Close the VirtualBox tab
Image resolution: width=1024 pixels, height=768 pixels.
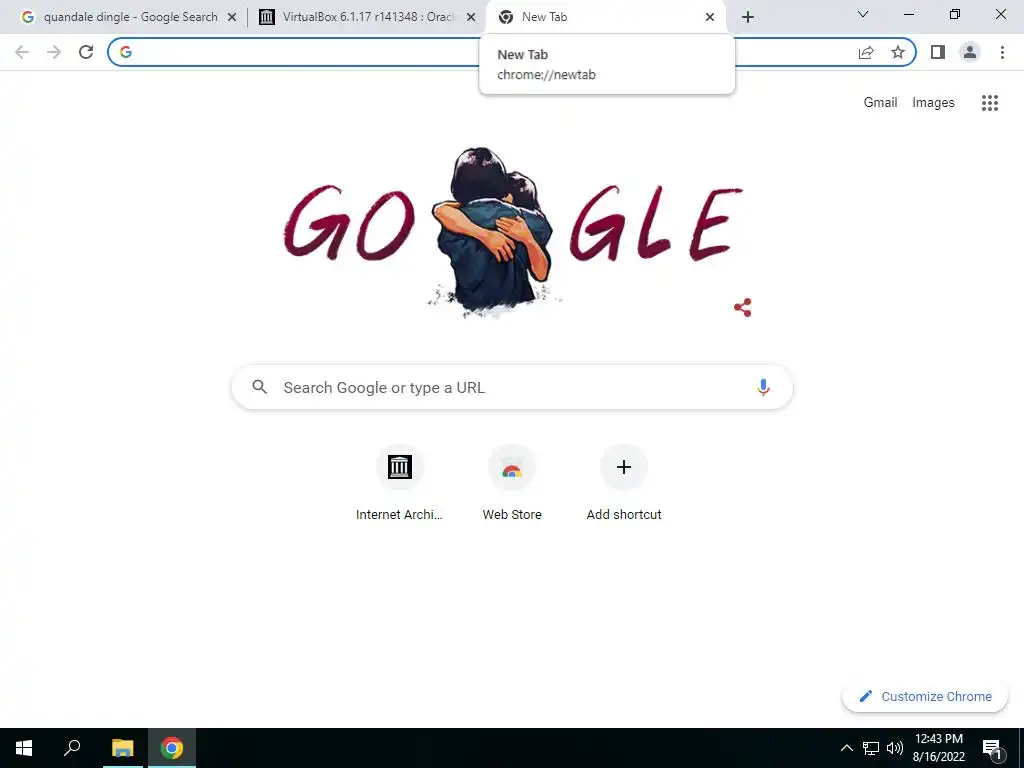(x=471, y=17)
